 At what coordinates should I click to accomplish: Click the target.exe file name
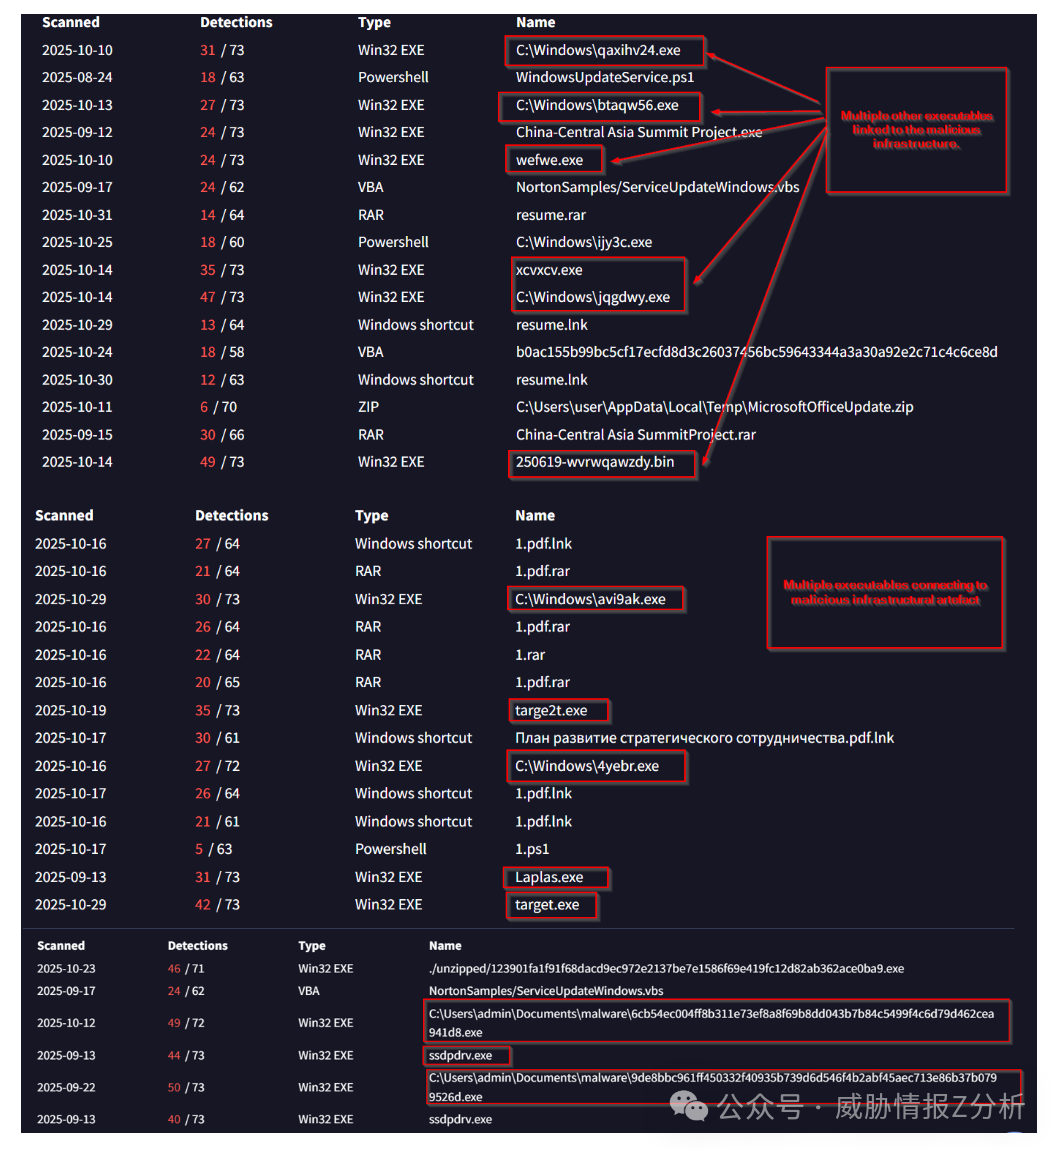(x=547, y=905)
